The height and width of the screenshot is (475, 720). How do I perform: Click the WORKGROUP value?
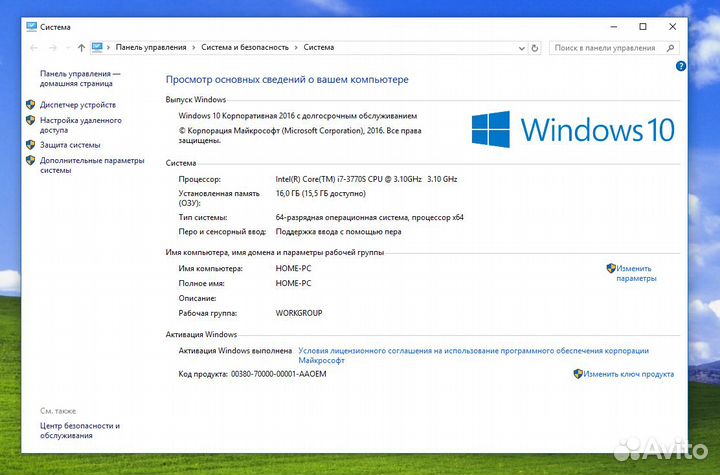[299, 313]
